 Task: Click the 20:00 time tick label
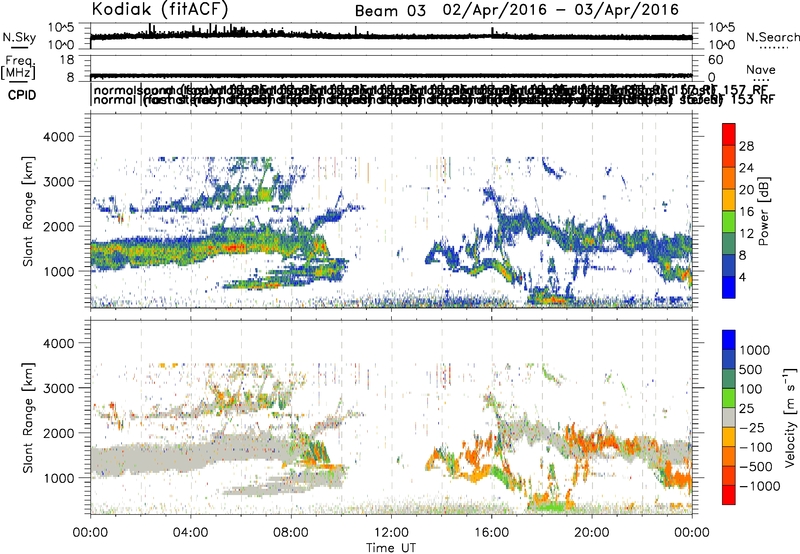592,533
